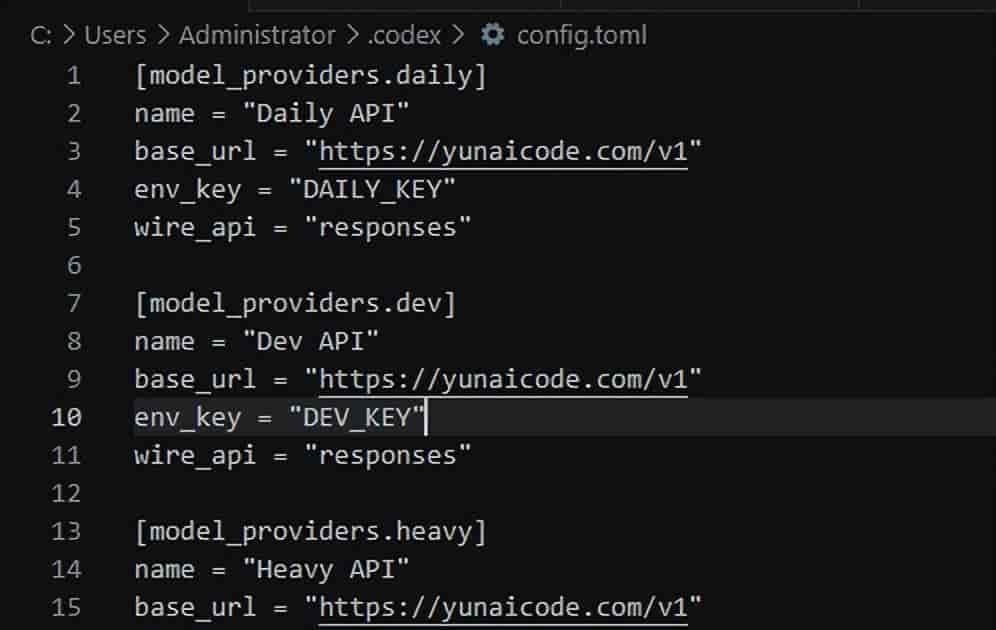The image size is (996, 630).
Task: Place cursor in "Dev API" text
Action: 311,342
